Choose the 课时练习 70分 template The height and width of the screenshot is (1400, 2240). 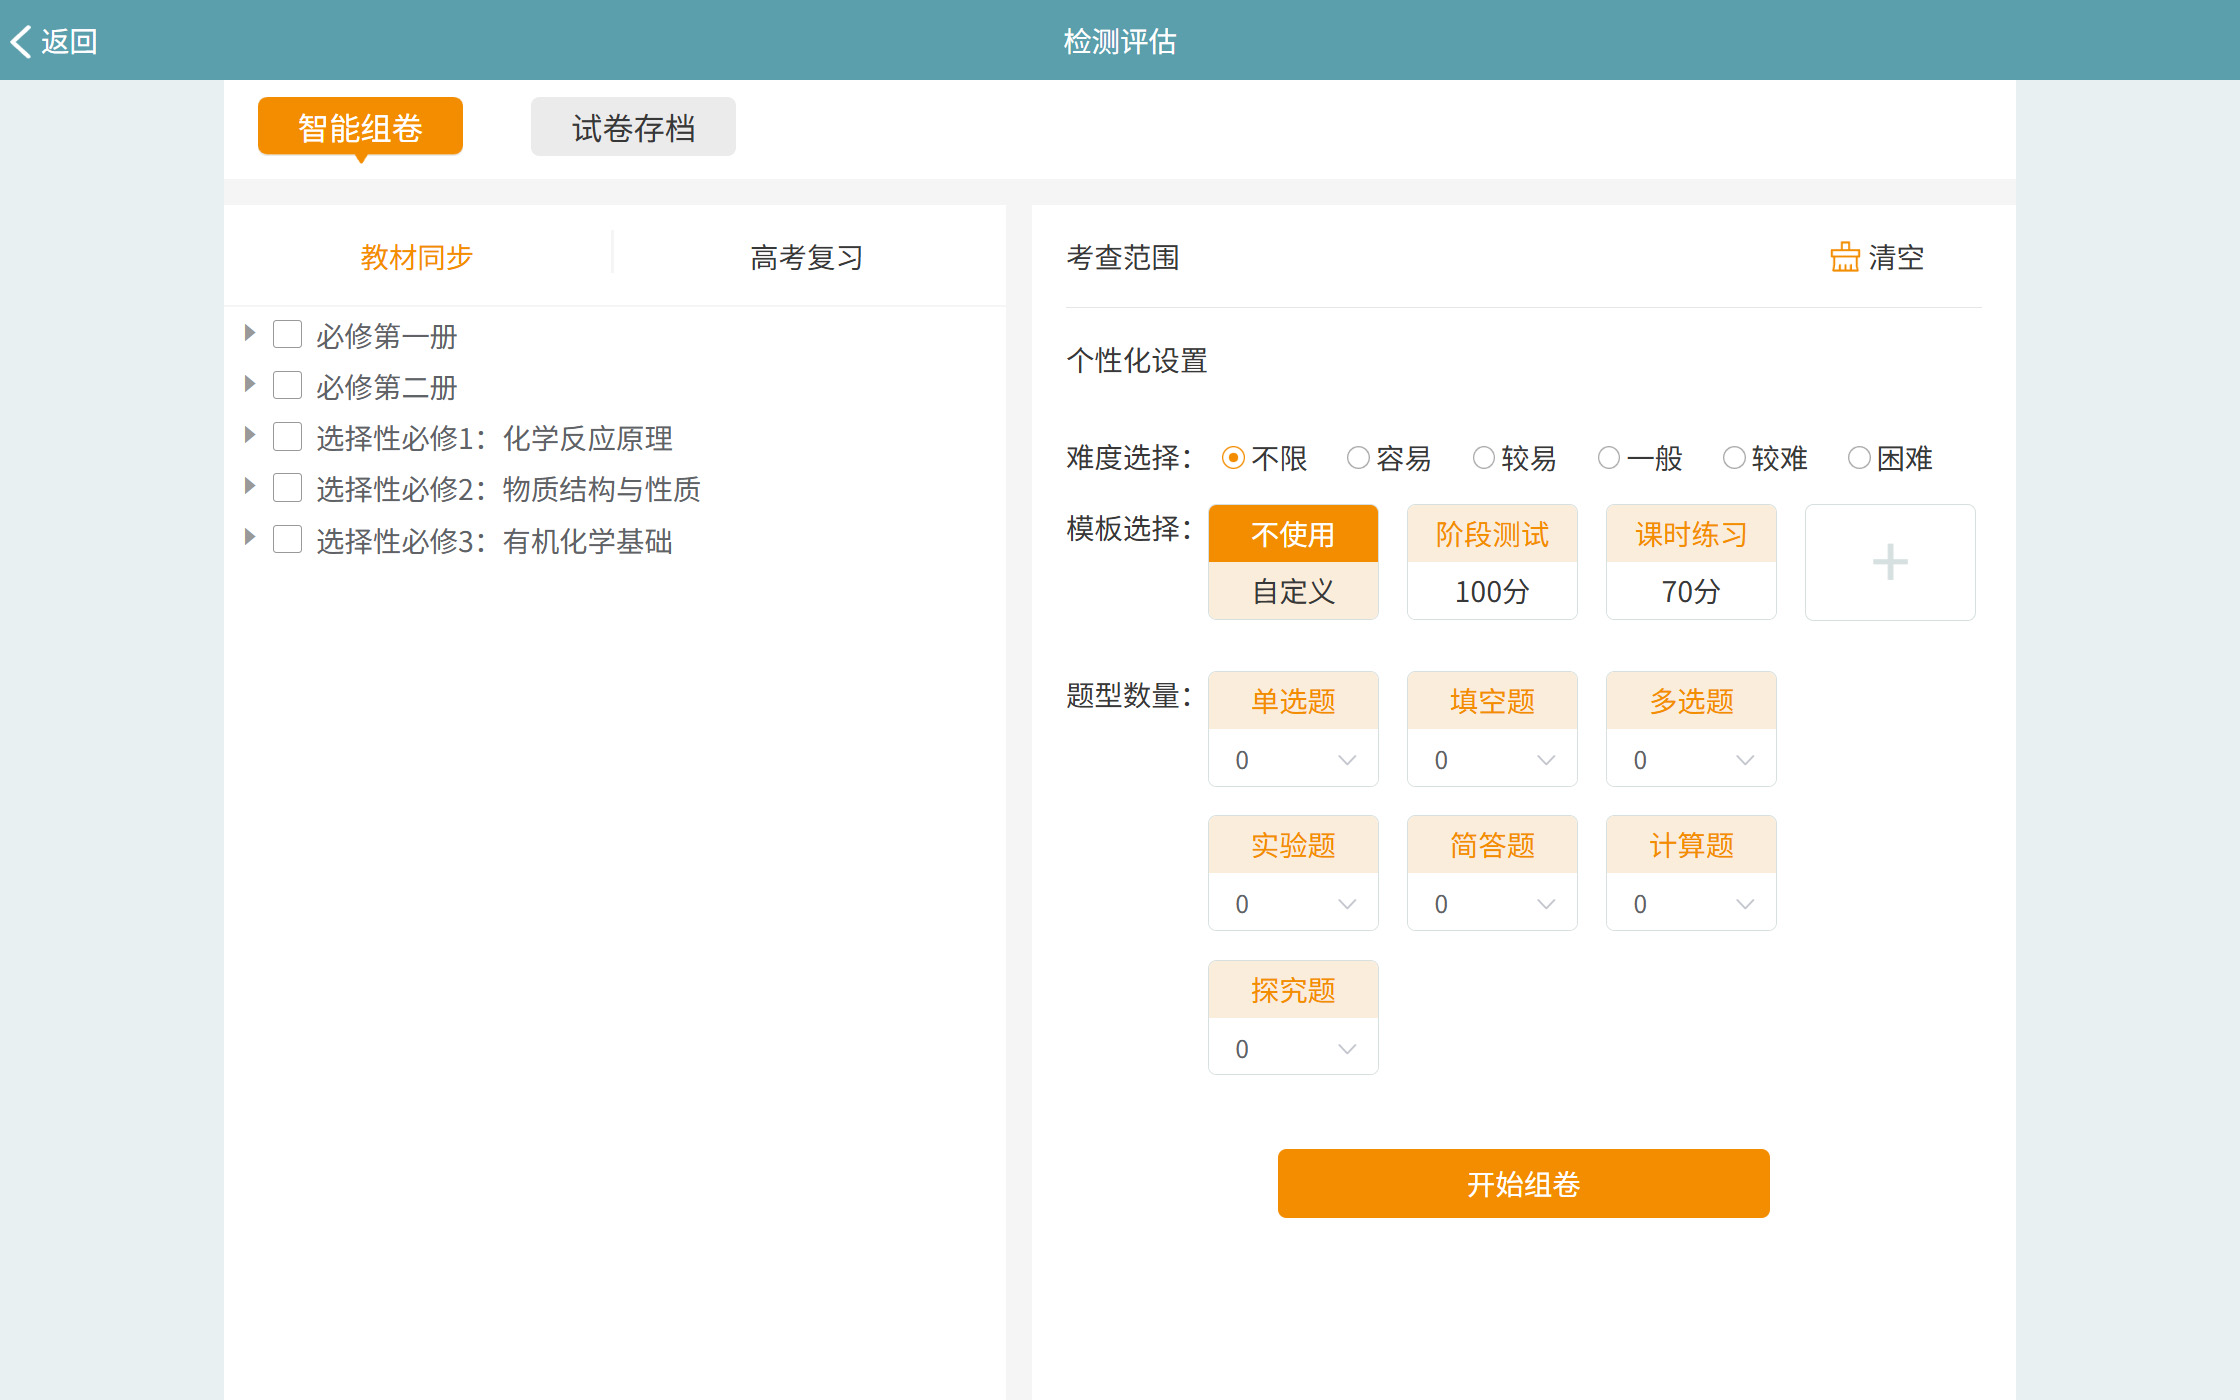tap(1691, 562)
